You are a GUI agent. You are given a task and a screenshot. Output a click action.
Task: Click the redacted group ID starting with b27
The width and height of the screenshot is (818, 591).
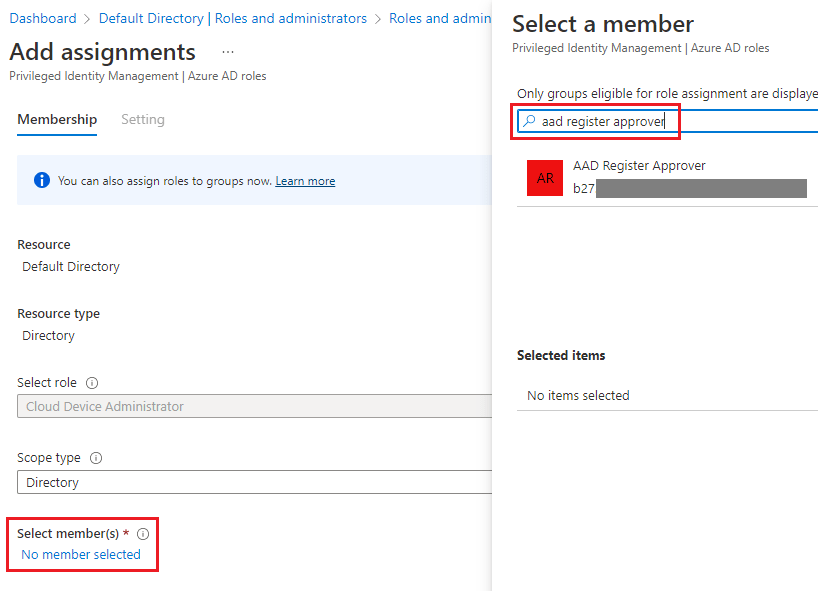coord(690,188)
